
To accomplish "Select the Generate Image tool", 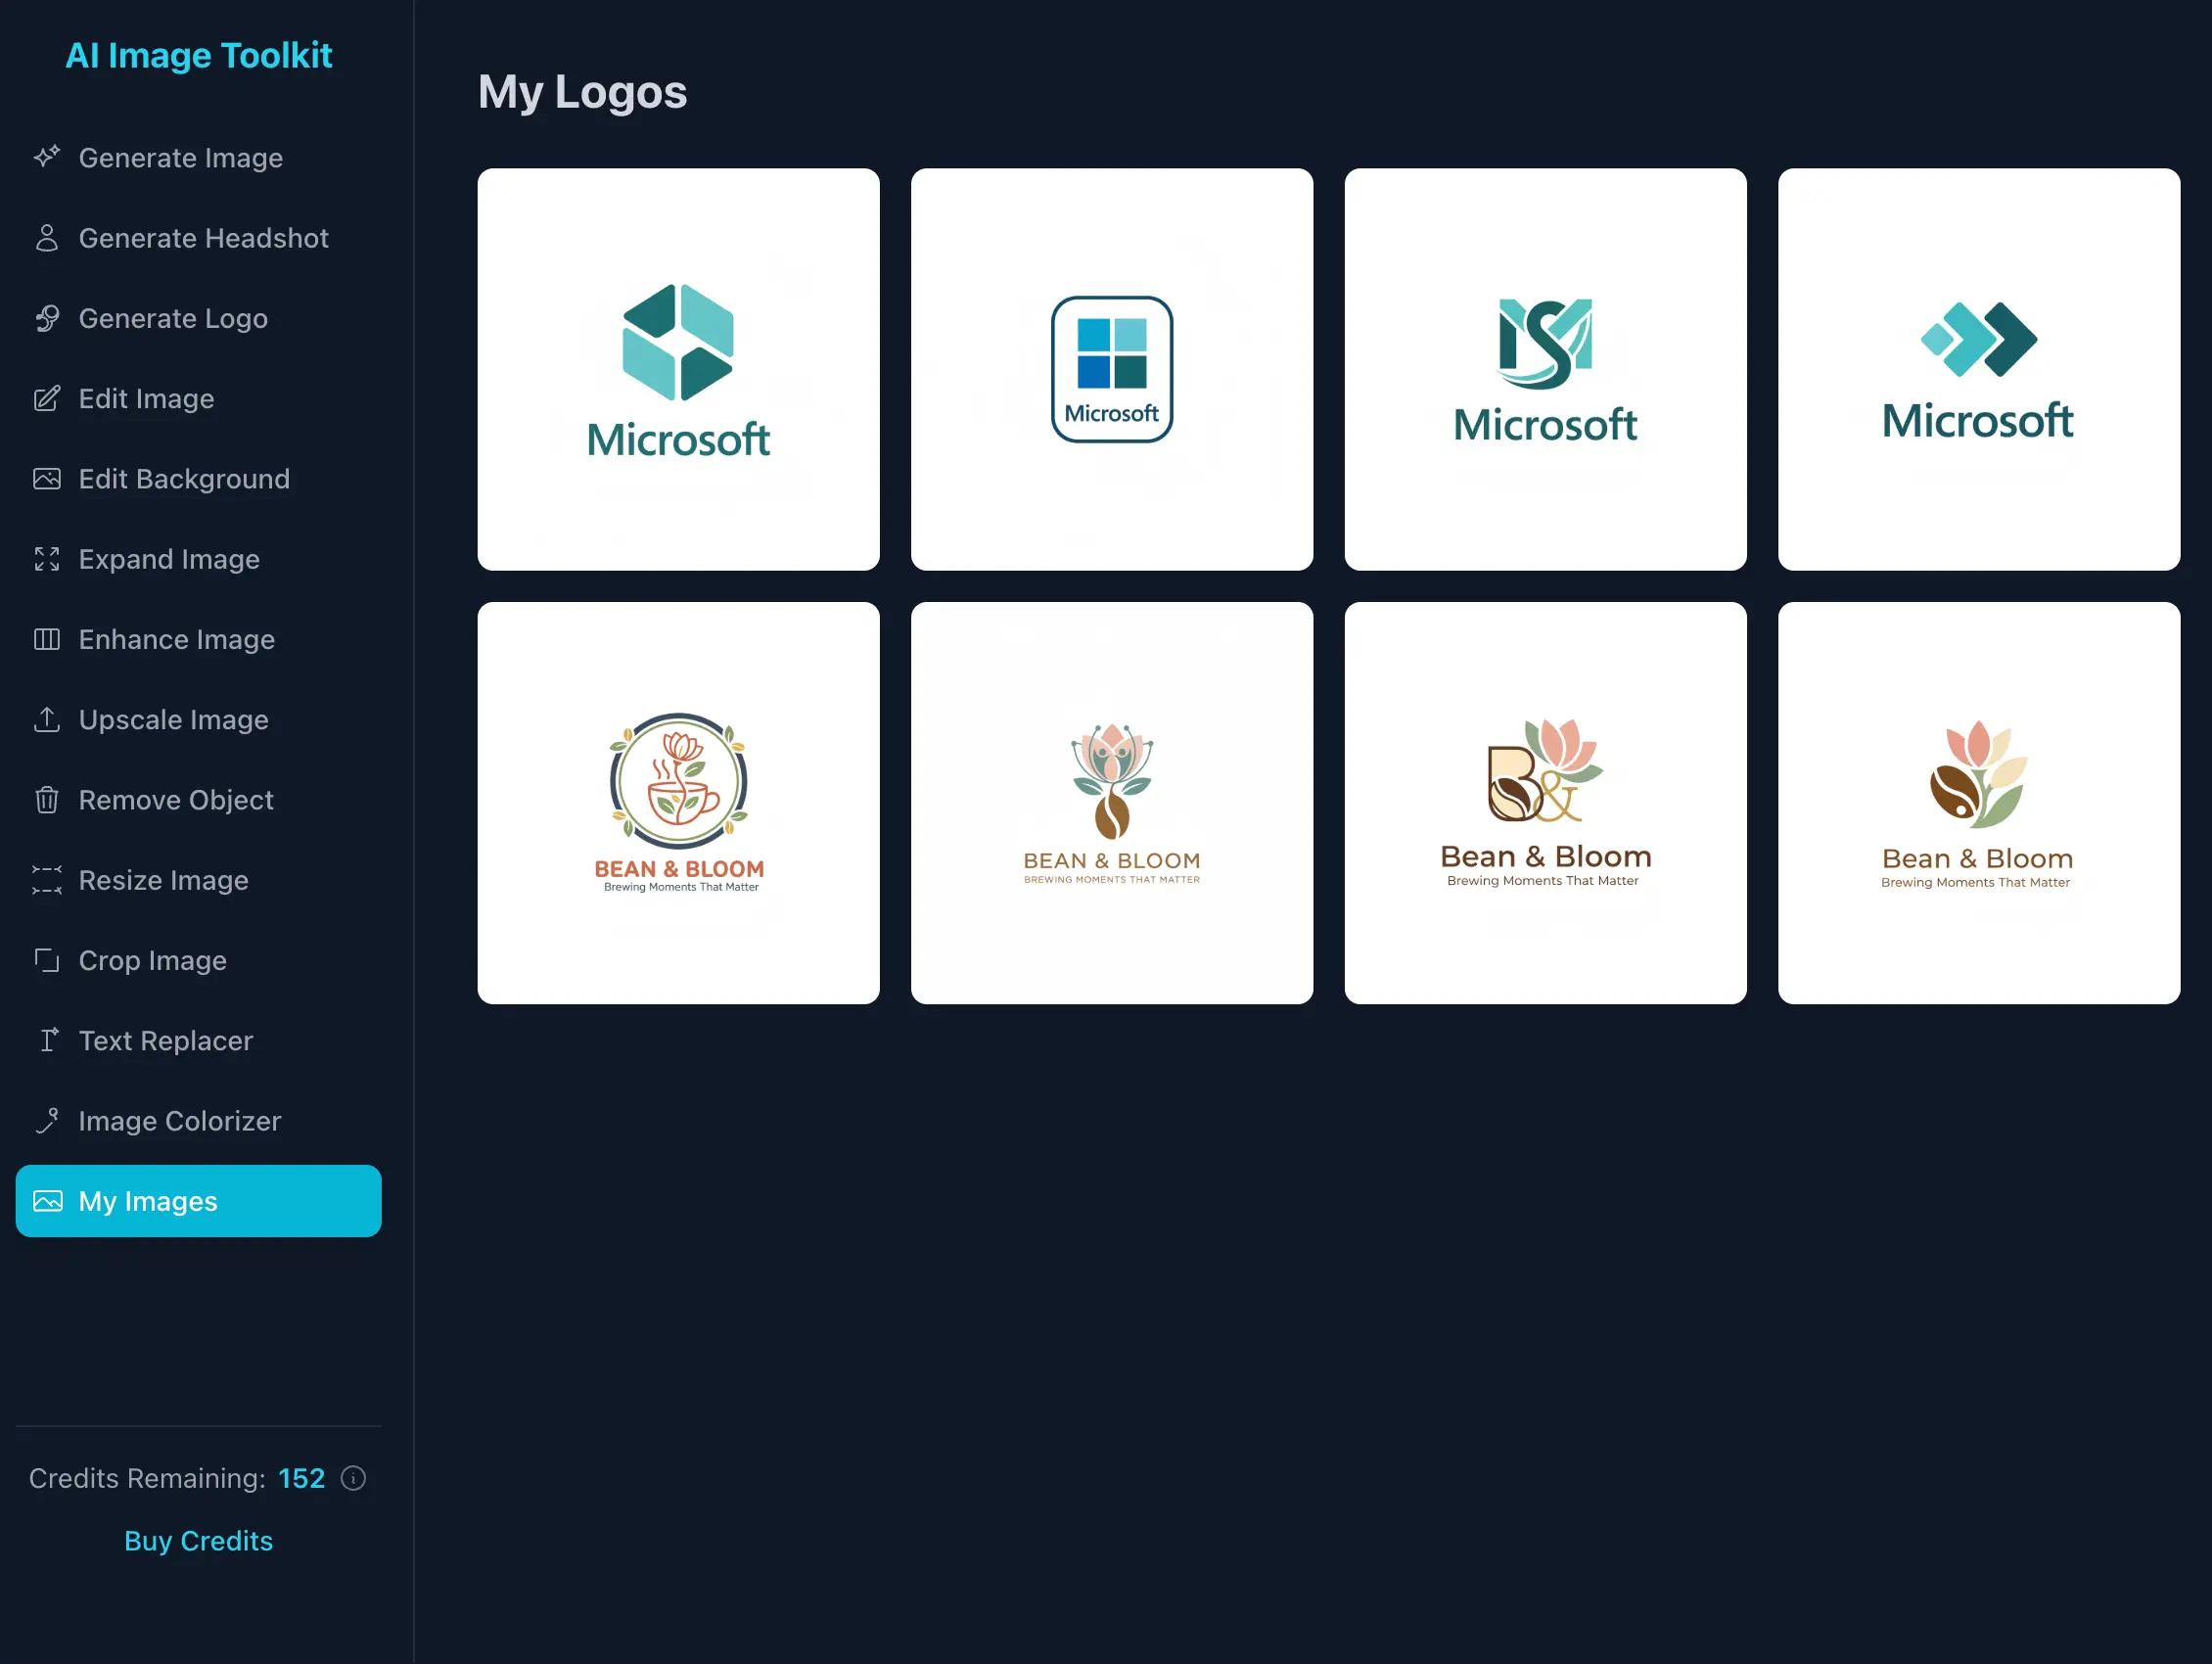I will 180,158.
